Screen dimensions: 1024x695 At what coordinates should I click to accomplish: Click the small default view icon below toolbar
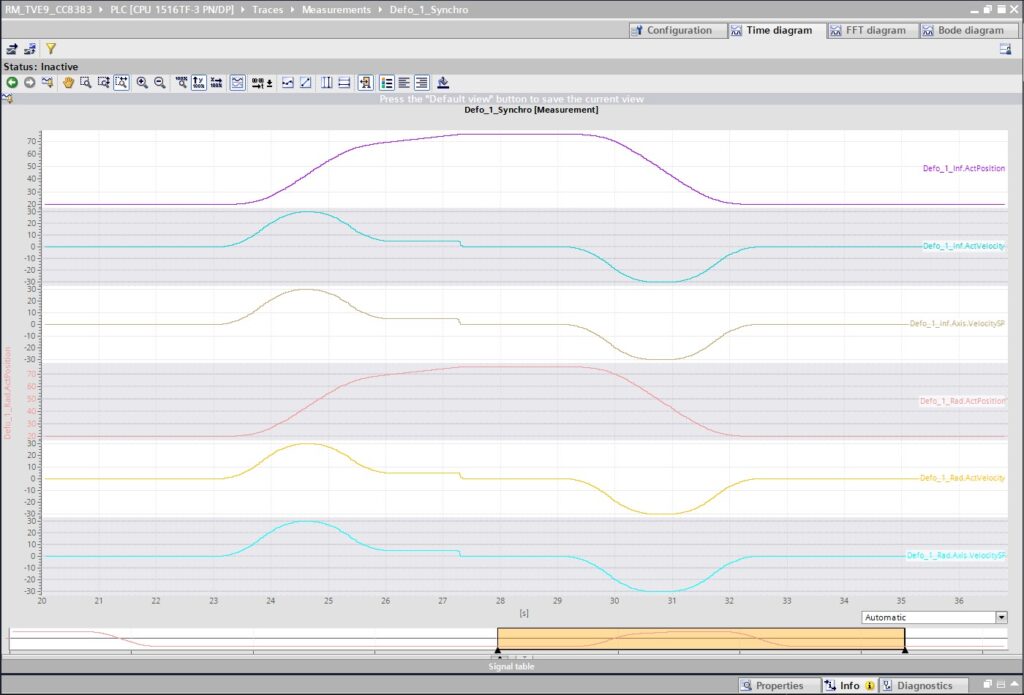7,99
